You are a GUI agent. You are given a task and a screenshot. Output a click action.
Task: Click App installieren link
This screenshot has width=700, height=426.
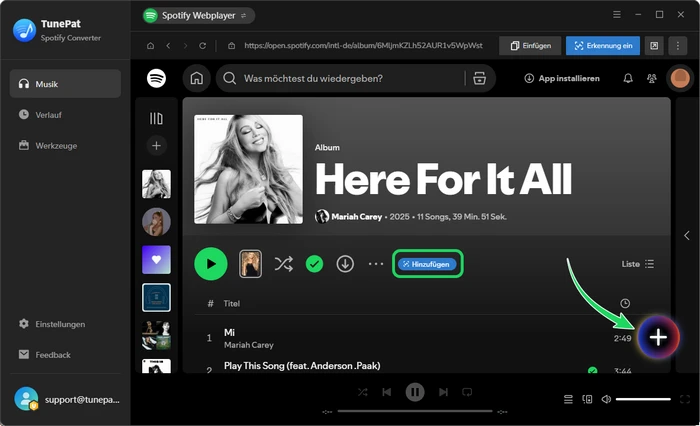(x=562, y=78)
